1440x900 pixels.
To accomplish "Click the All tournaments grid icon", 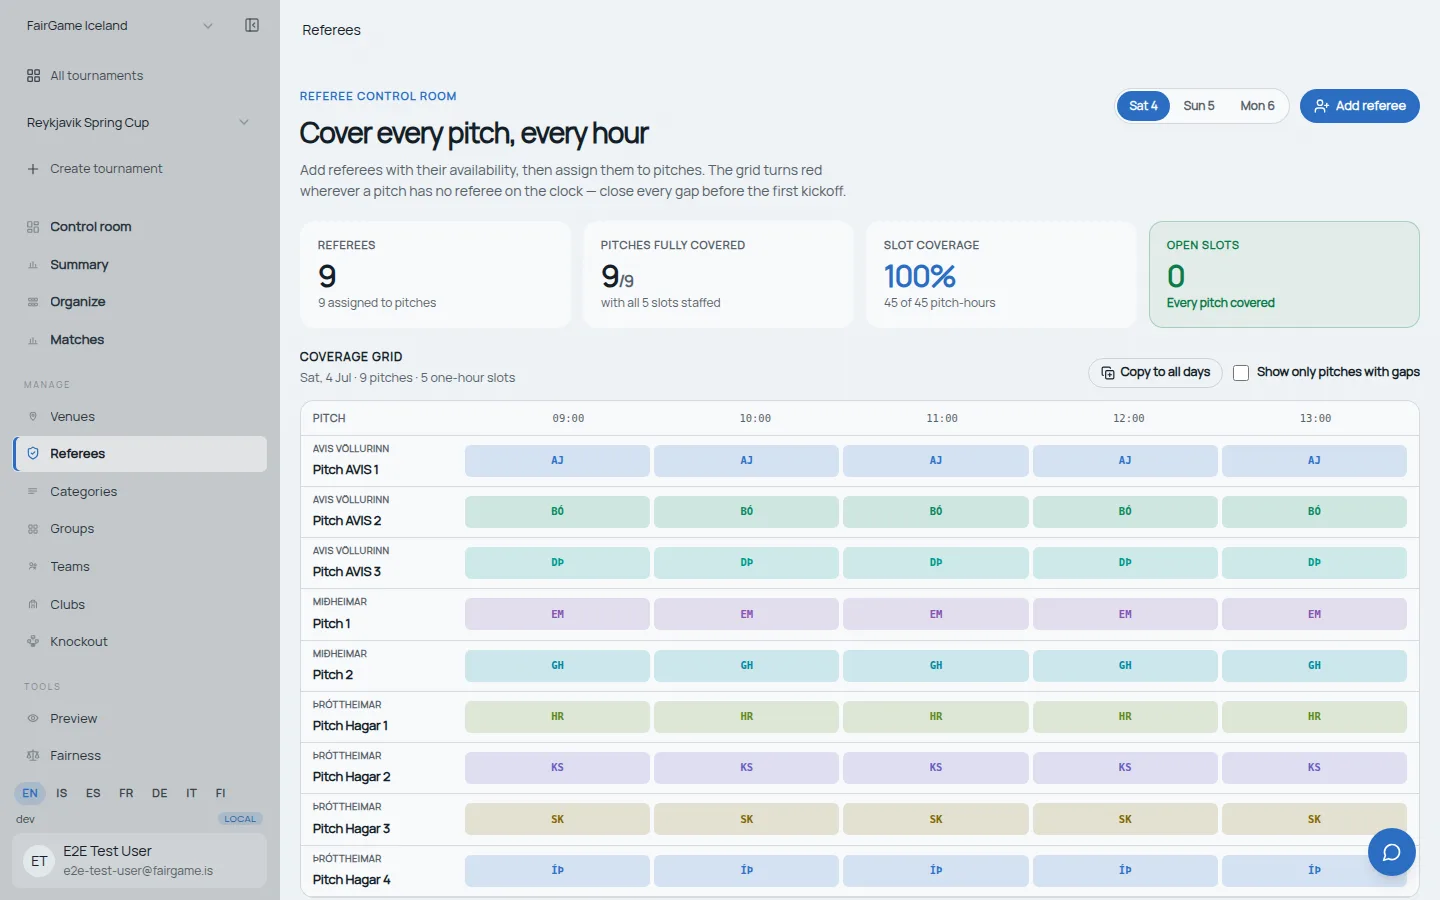I will click(x=33, y=76).
